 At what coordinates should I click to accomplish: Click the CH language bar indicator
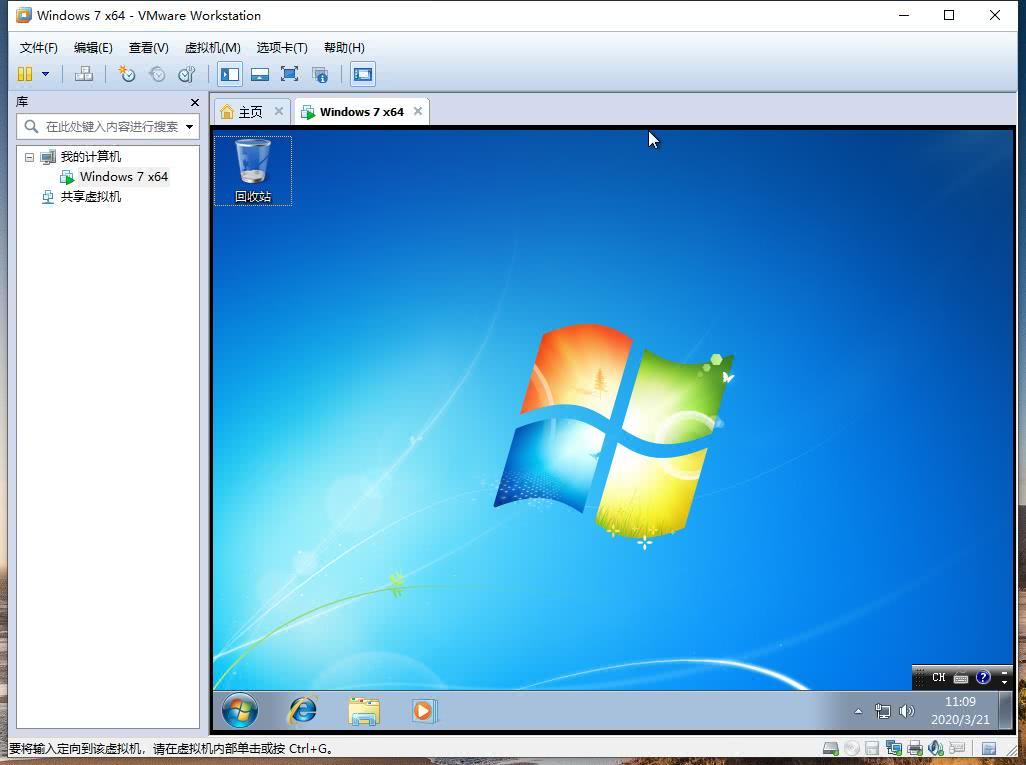pyautogui.click(x=938, y=678)
